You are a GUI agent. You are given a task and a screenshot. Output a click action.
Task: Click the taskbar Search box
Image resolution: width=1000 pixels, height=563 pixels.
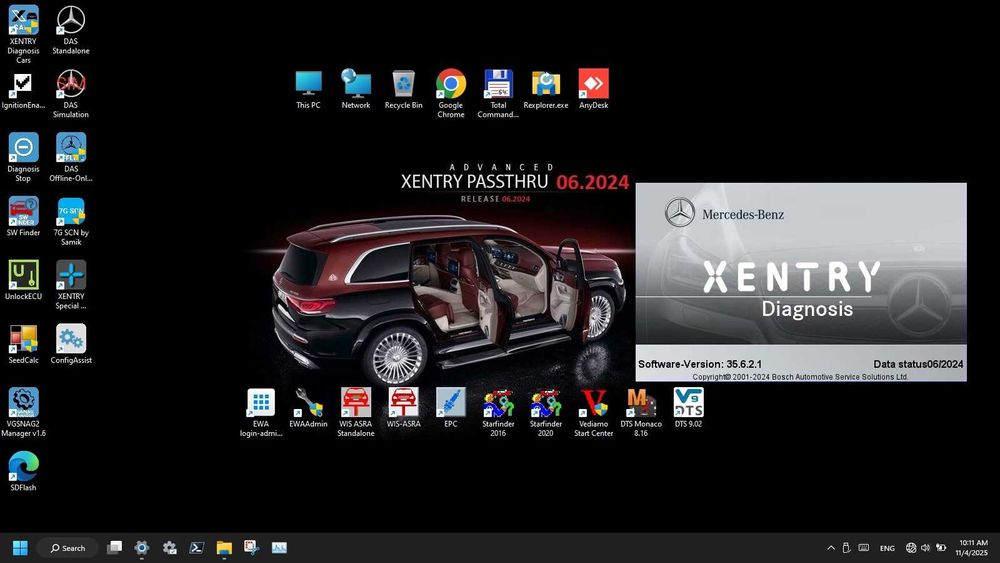point(68,548)
